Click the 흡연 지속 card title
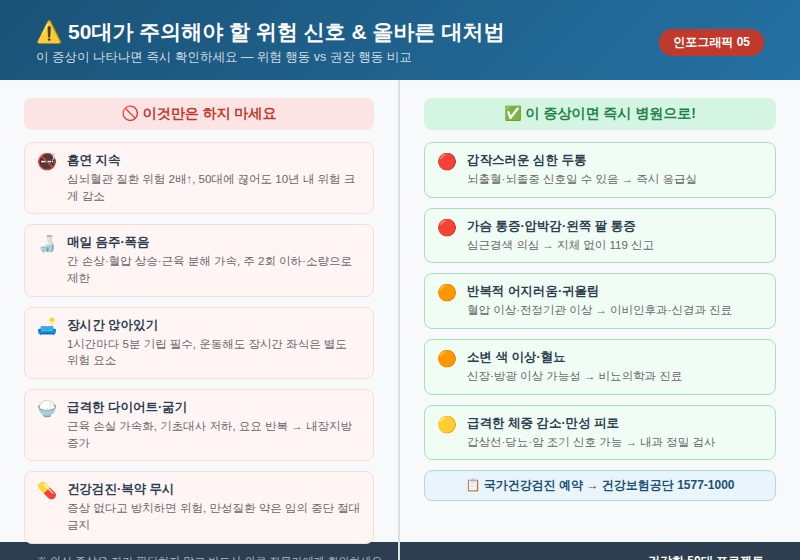The height and width of the screenshot is (560, 800). click(x=94, y=160)
